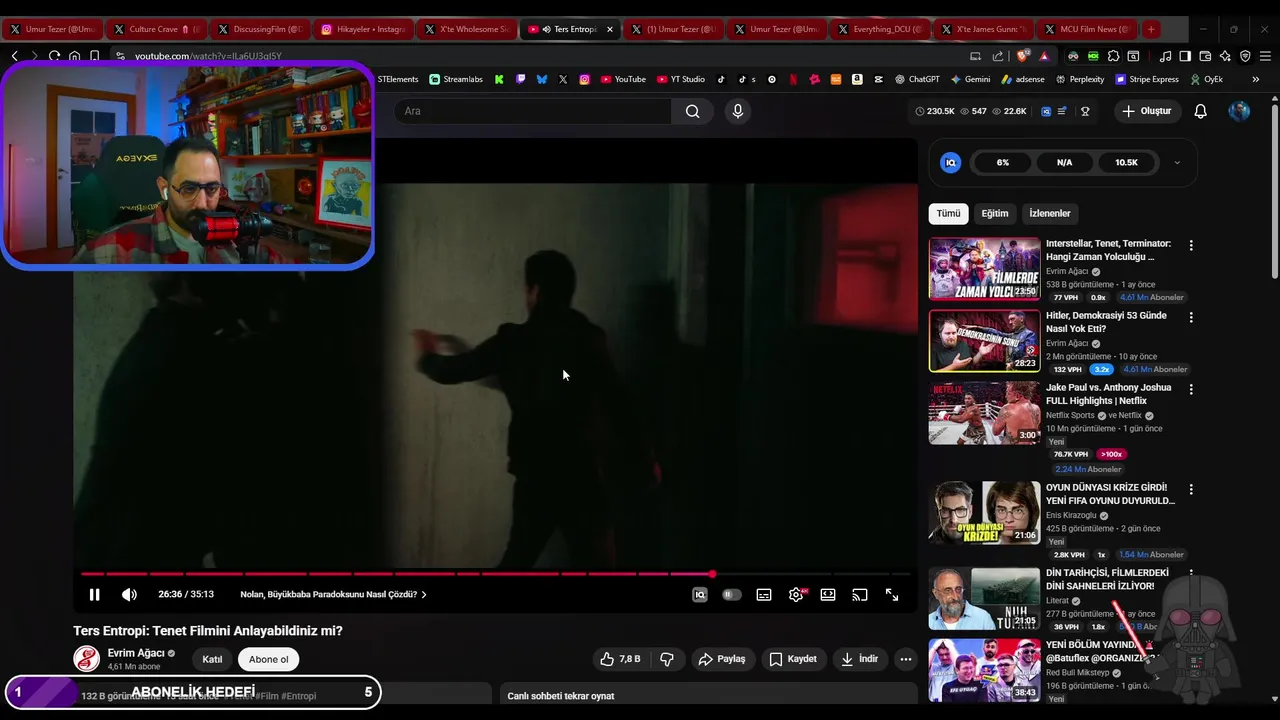Open the YT Studio bookmark
This screenshot has width=1280, height=720.
click(x=681, y=79)
